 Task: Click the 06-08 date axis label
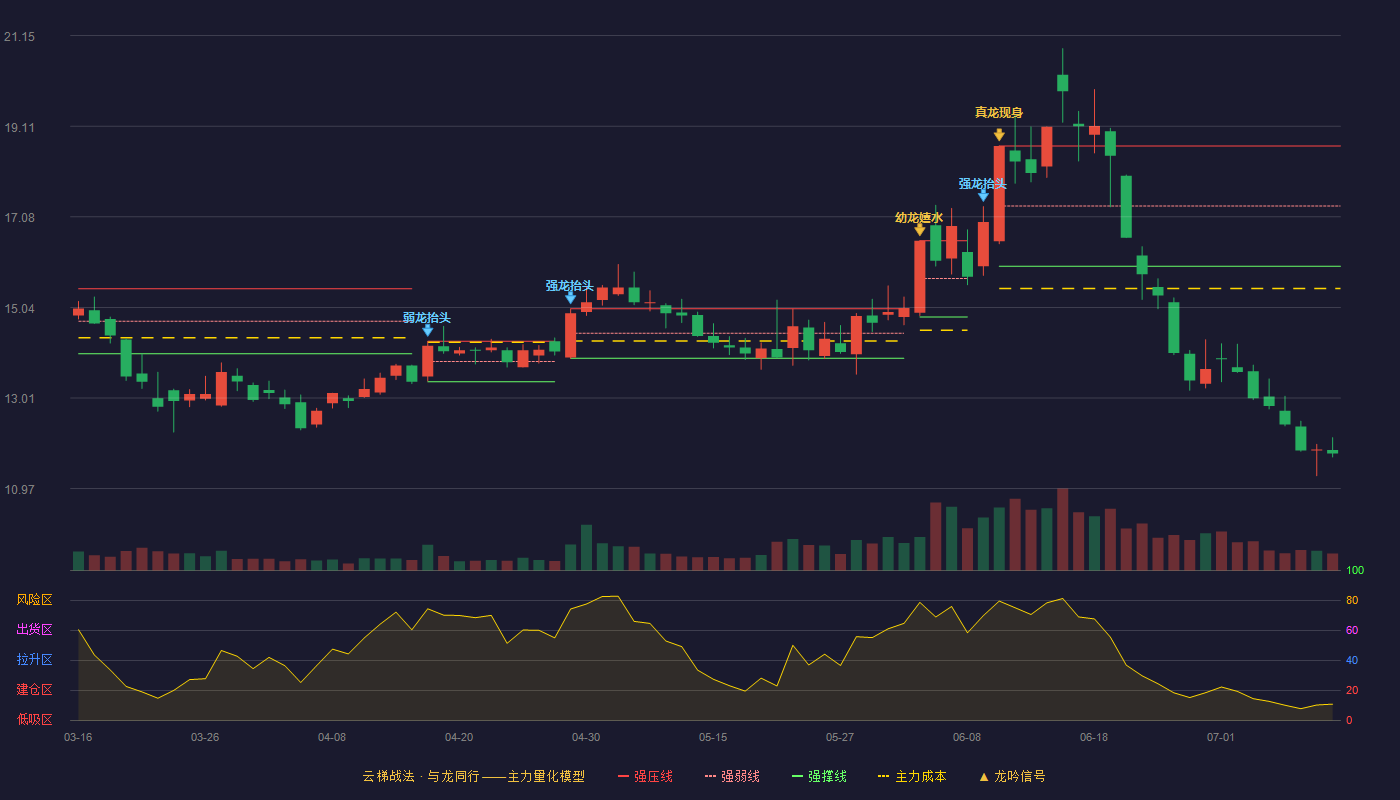click(x=967, y=737)
